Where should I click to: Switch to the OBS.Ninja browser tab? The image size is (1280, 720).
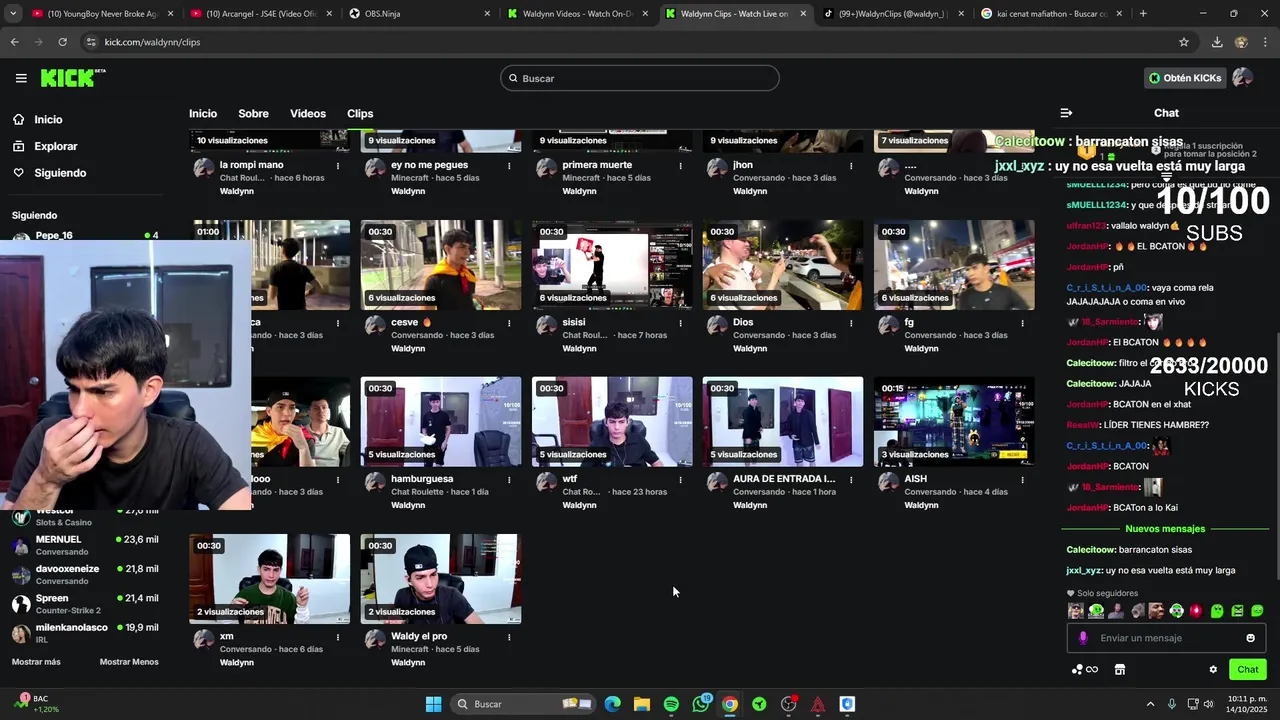(x=420, y=14)
